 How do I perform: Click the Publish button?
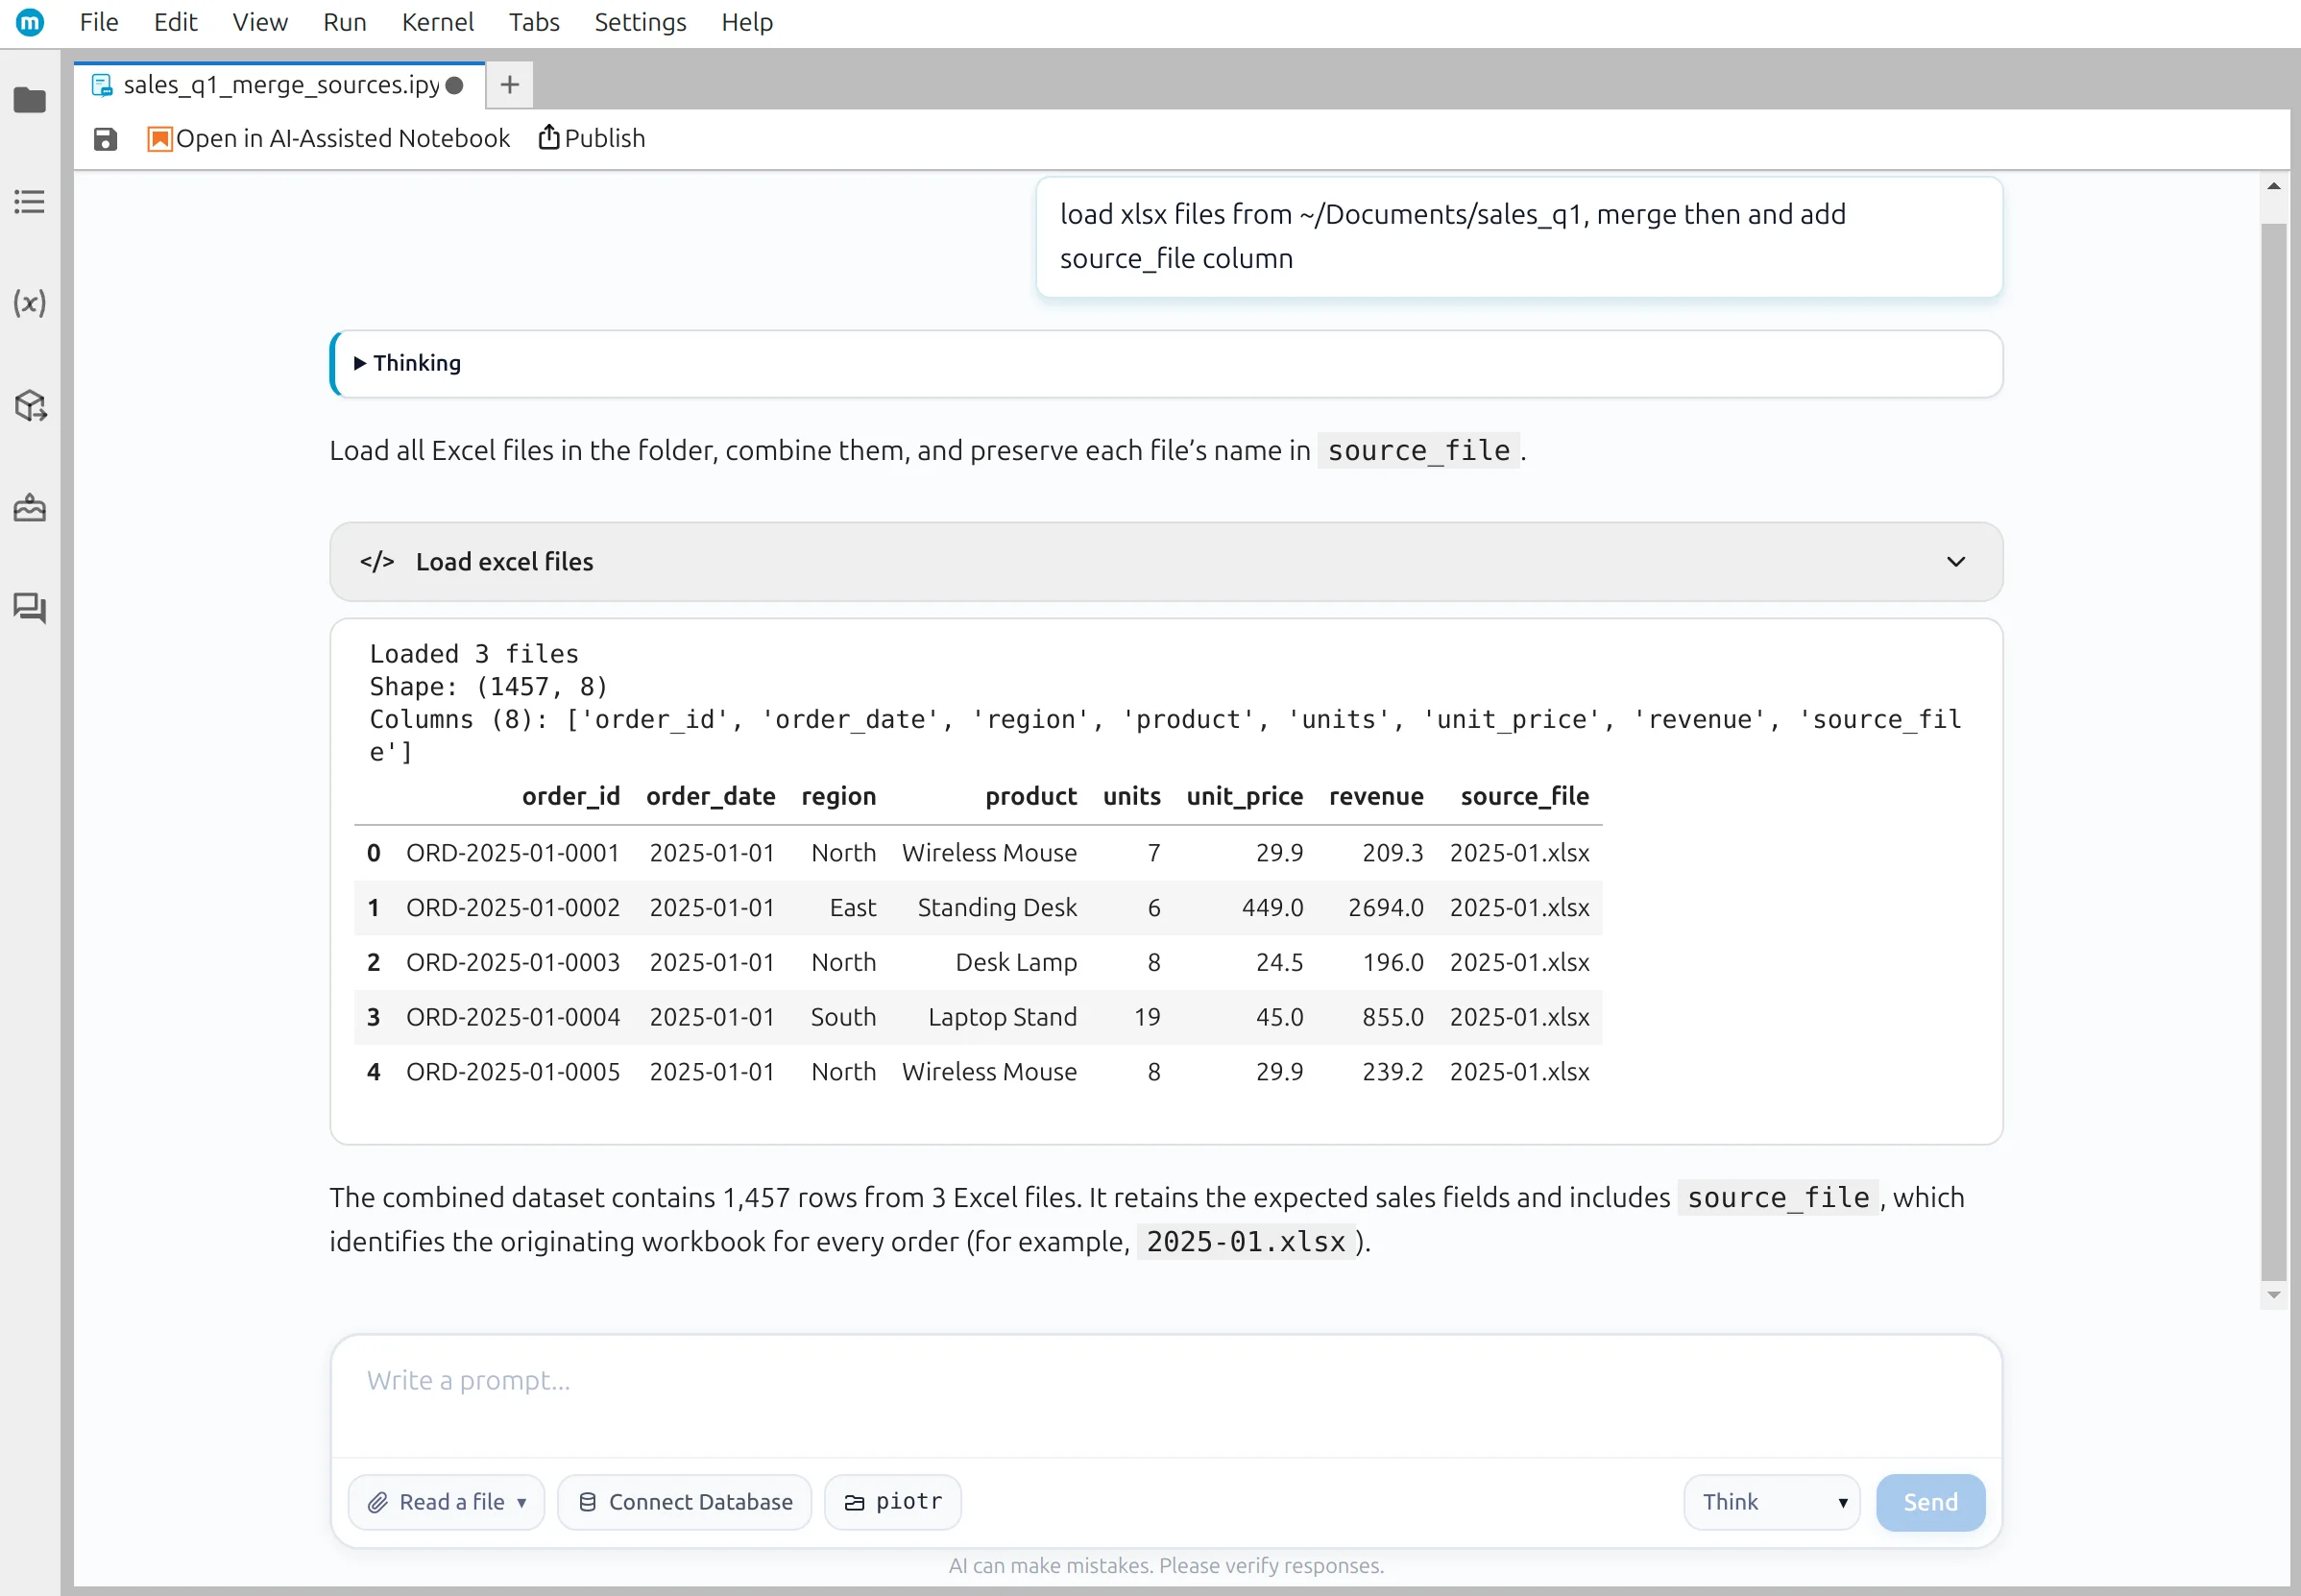click(x=592, y=138)
